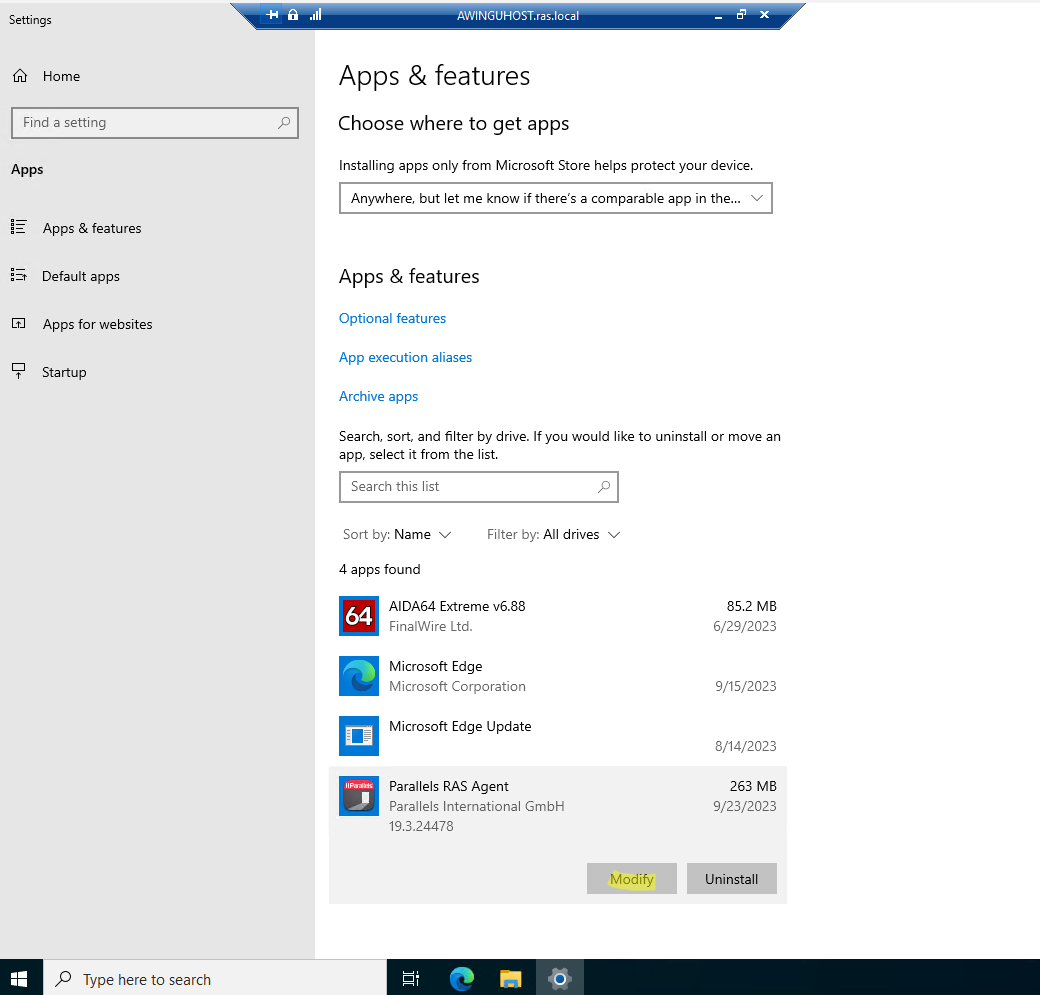Click Parallels size 263 MB

(753, 786)
